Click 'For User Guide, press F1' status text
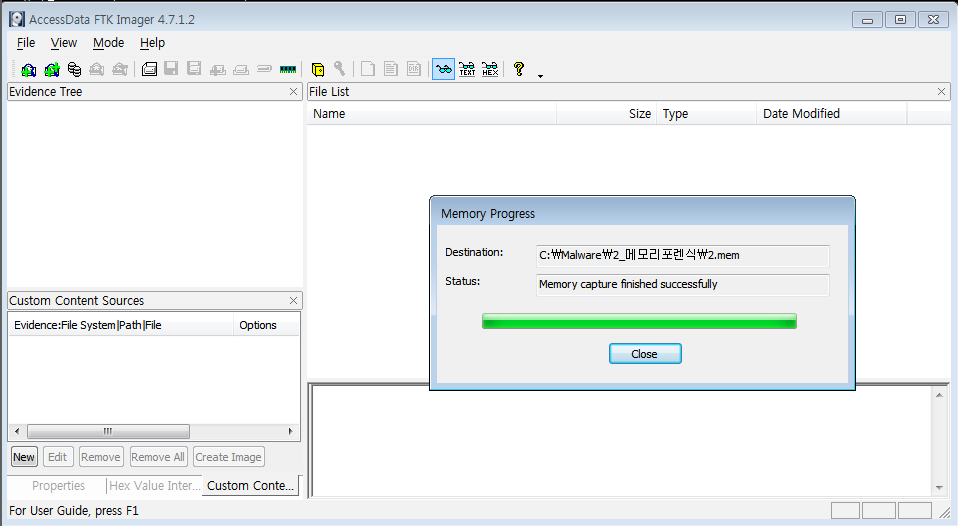 point(74,511)
